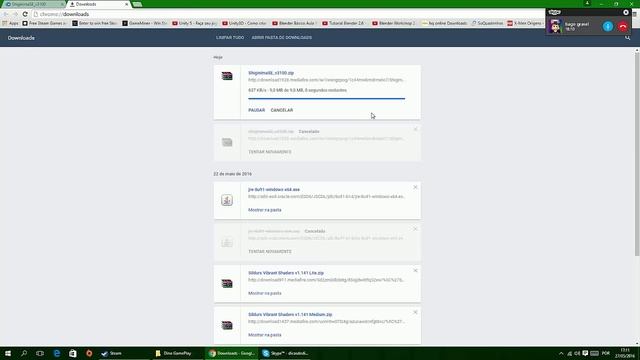The image size is (640, 360).
Task: Open the taskbar clock and date
Action: (x=625, y=353)
